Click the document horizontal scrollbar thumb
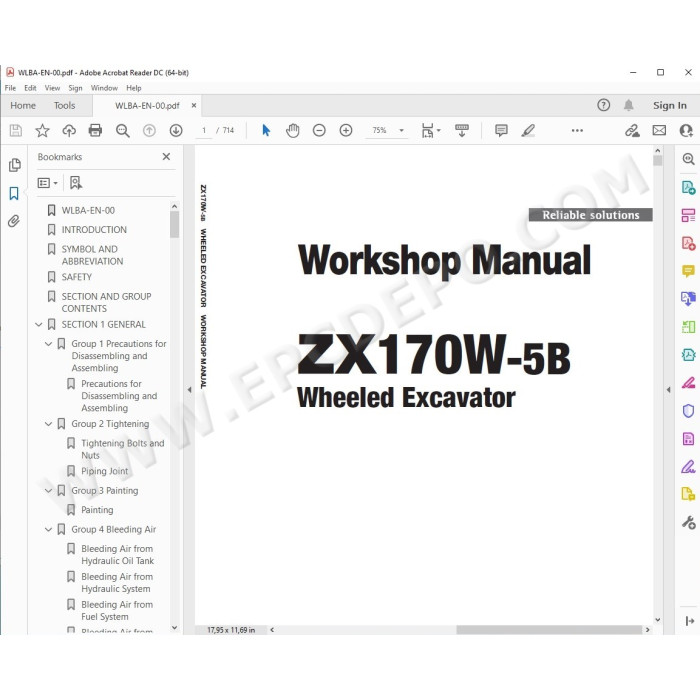The image size is (700, 700). [x=549, y=630]
